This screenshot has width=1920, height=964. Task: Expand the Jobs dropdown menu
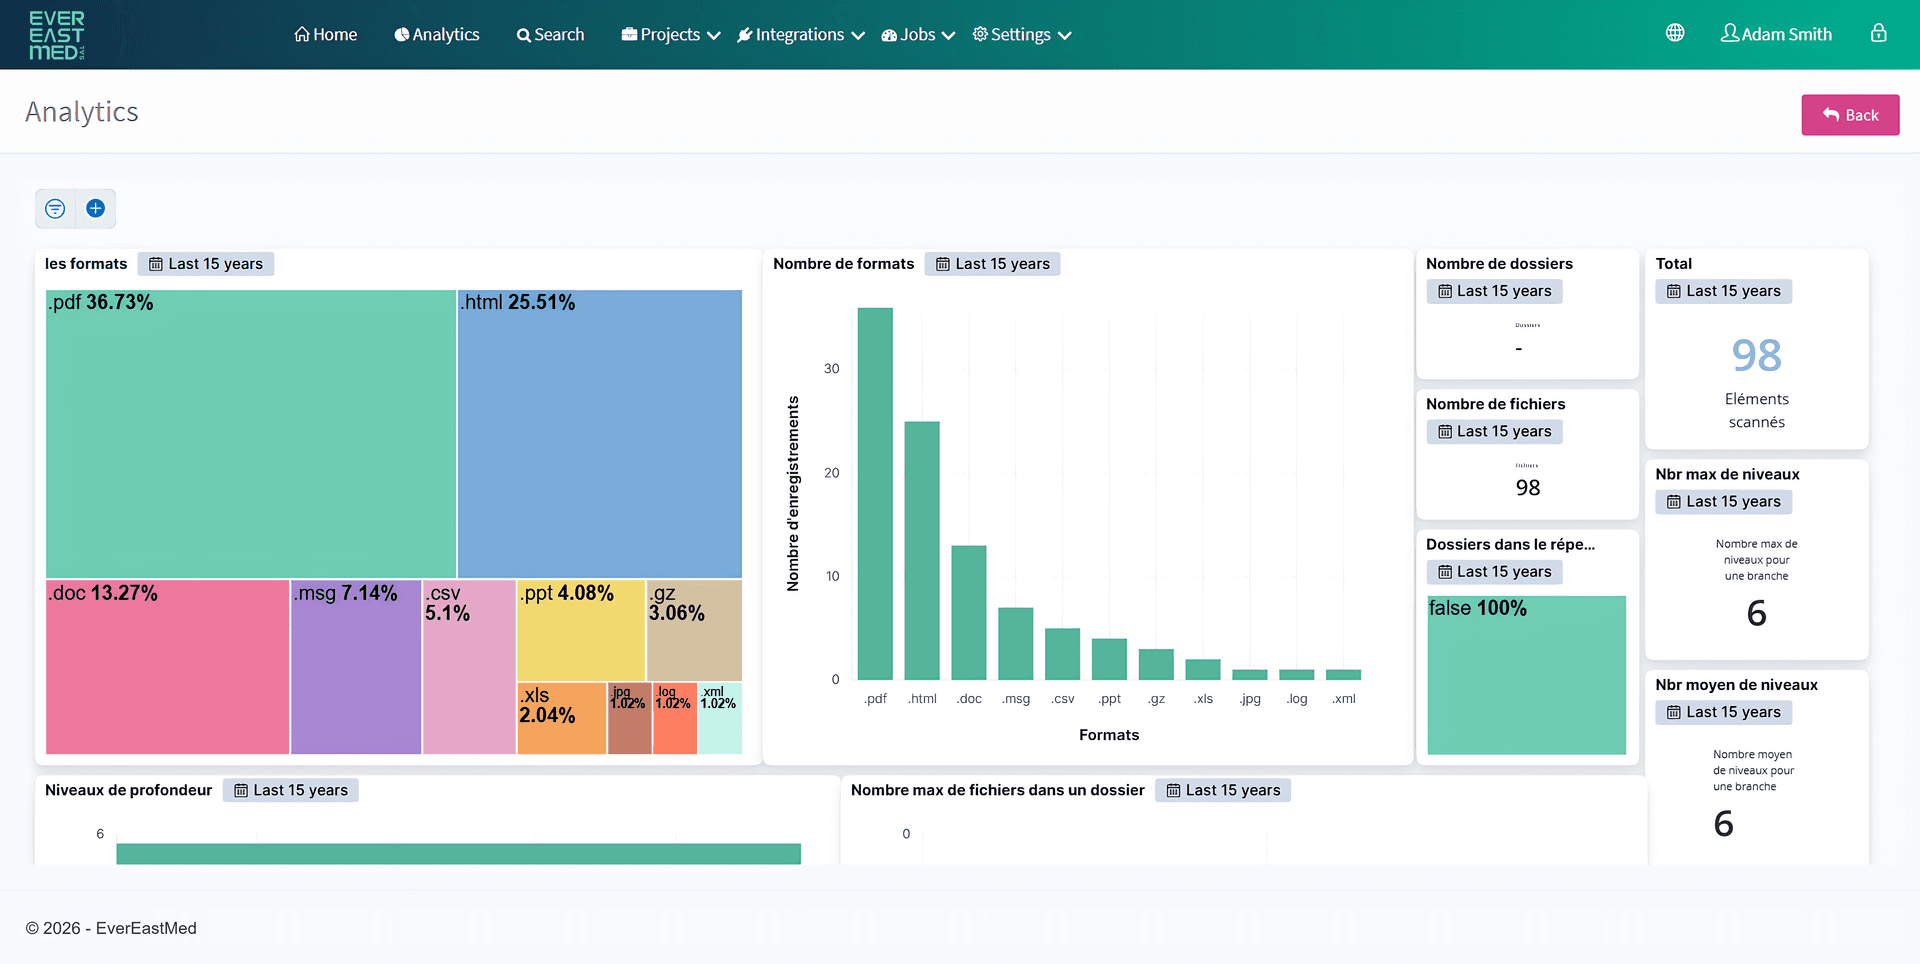pos(918,35)
